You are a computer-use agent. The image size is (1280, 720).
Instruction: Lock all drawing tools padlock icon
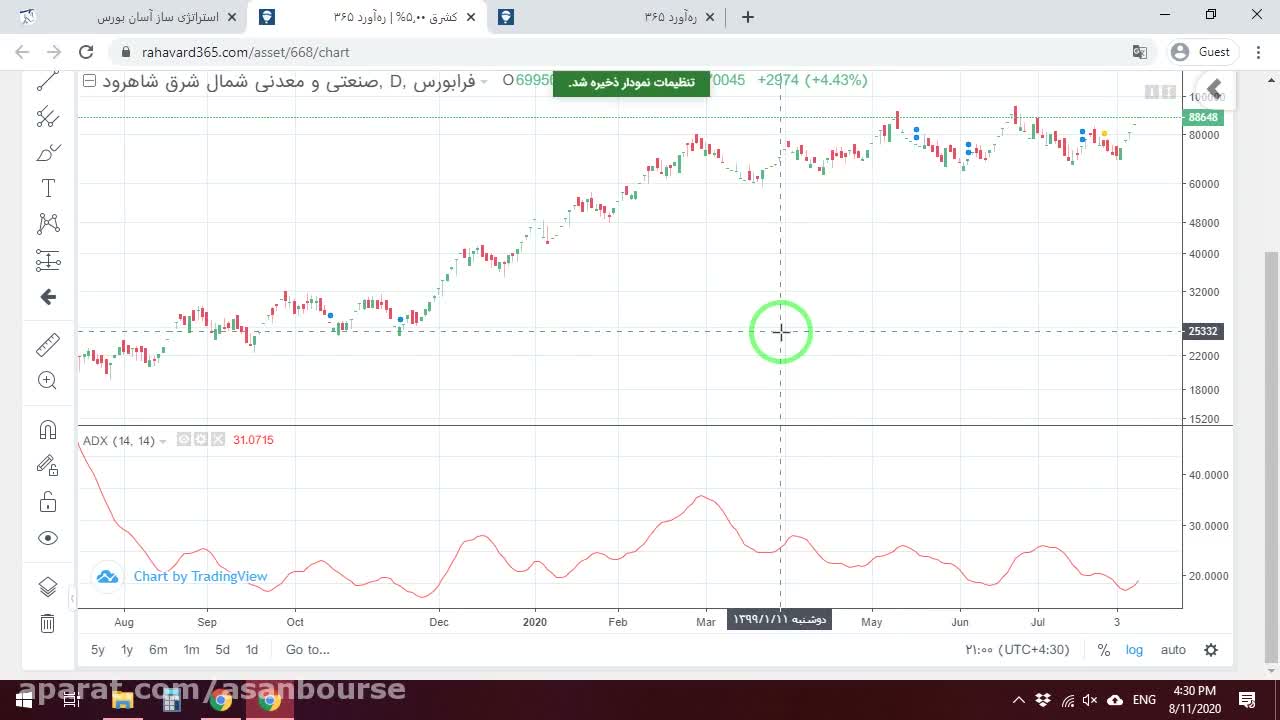[47, 502]
